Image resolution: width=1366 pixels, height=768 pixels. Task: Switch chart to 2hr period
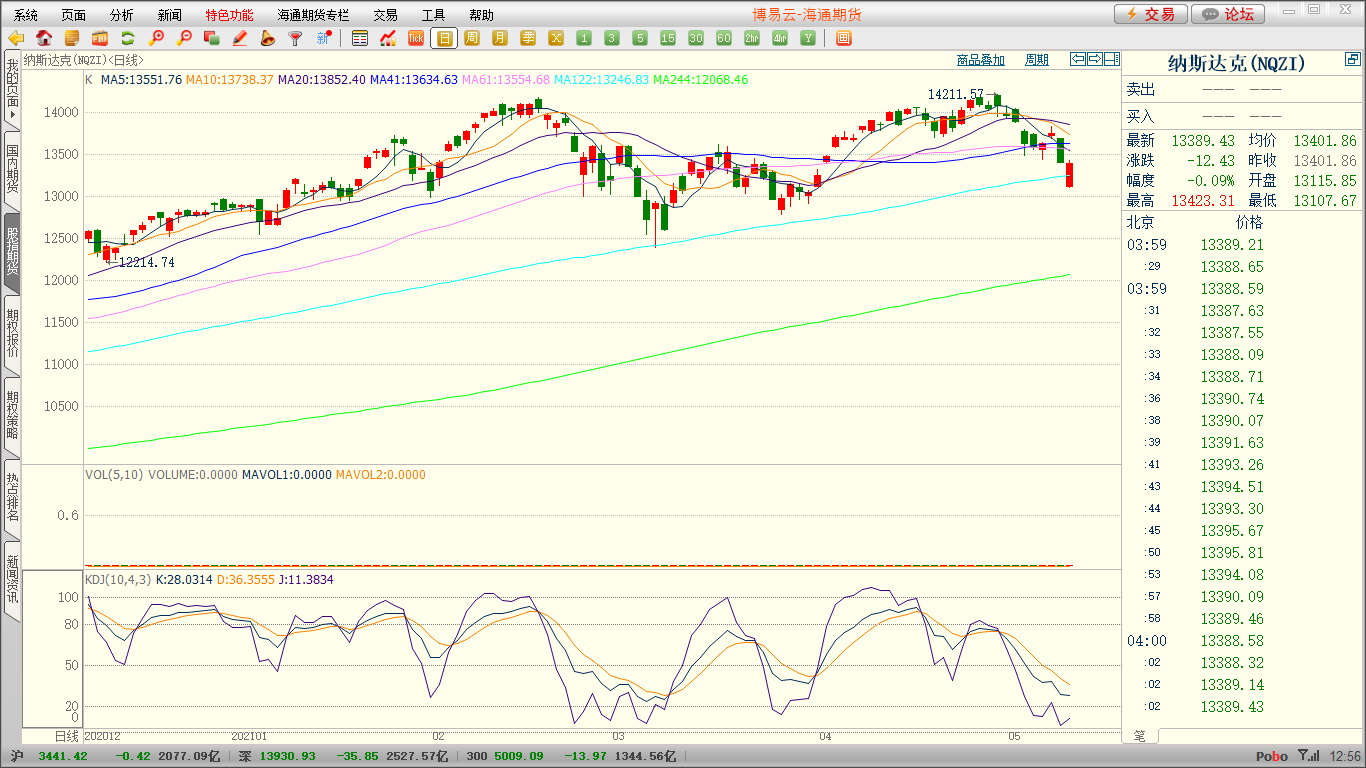click(752, 38)
